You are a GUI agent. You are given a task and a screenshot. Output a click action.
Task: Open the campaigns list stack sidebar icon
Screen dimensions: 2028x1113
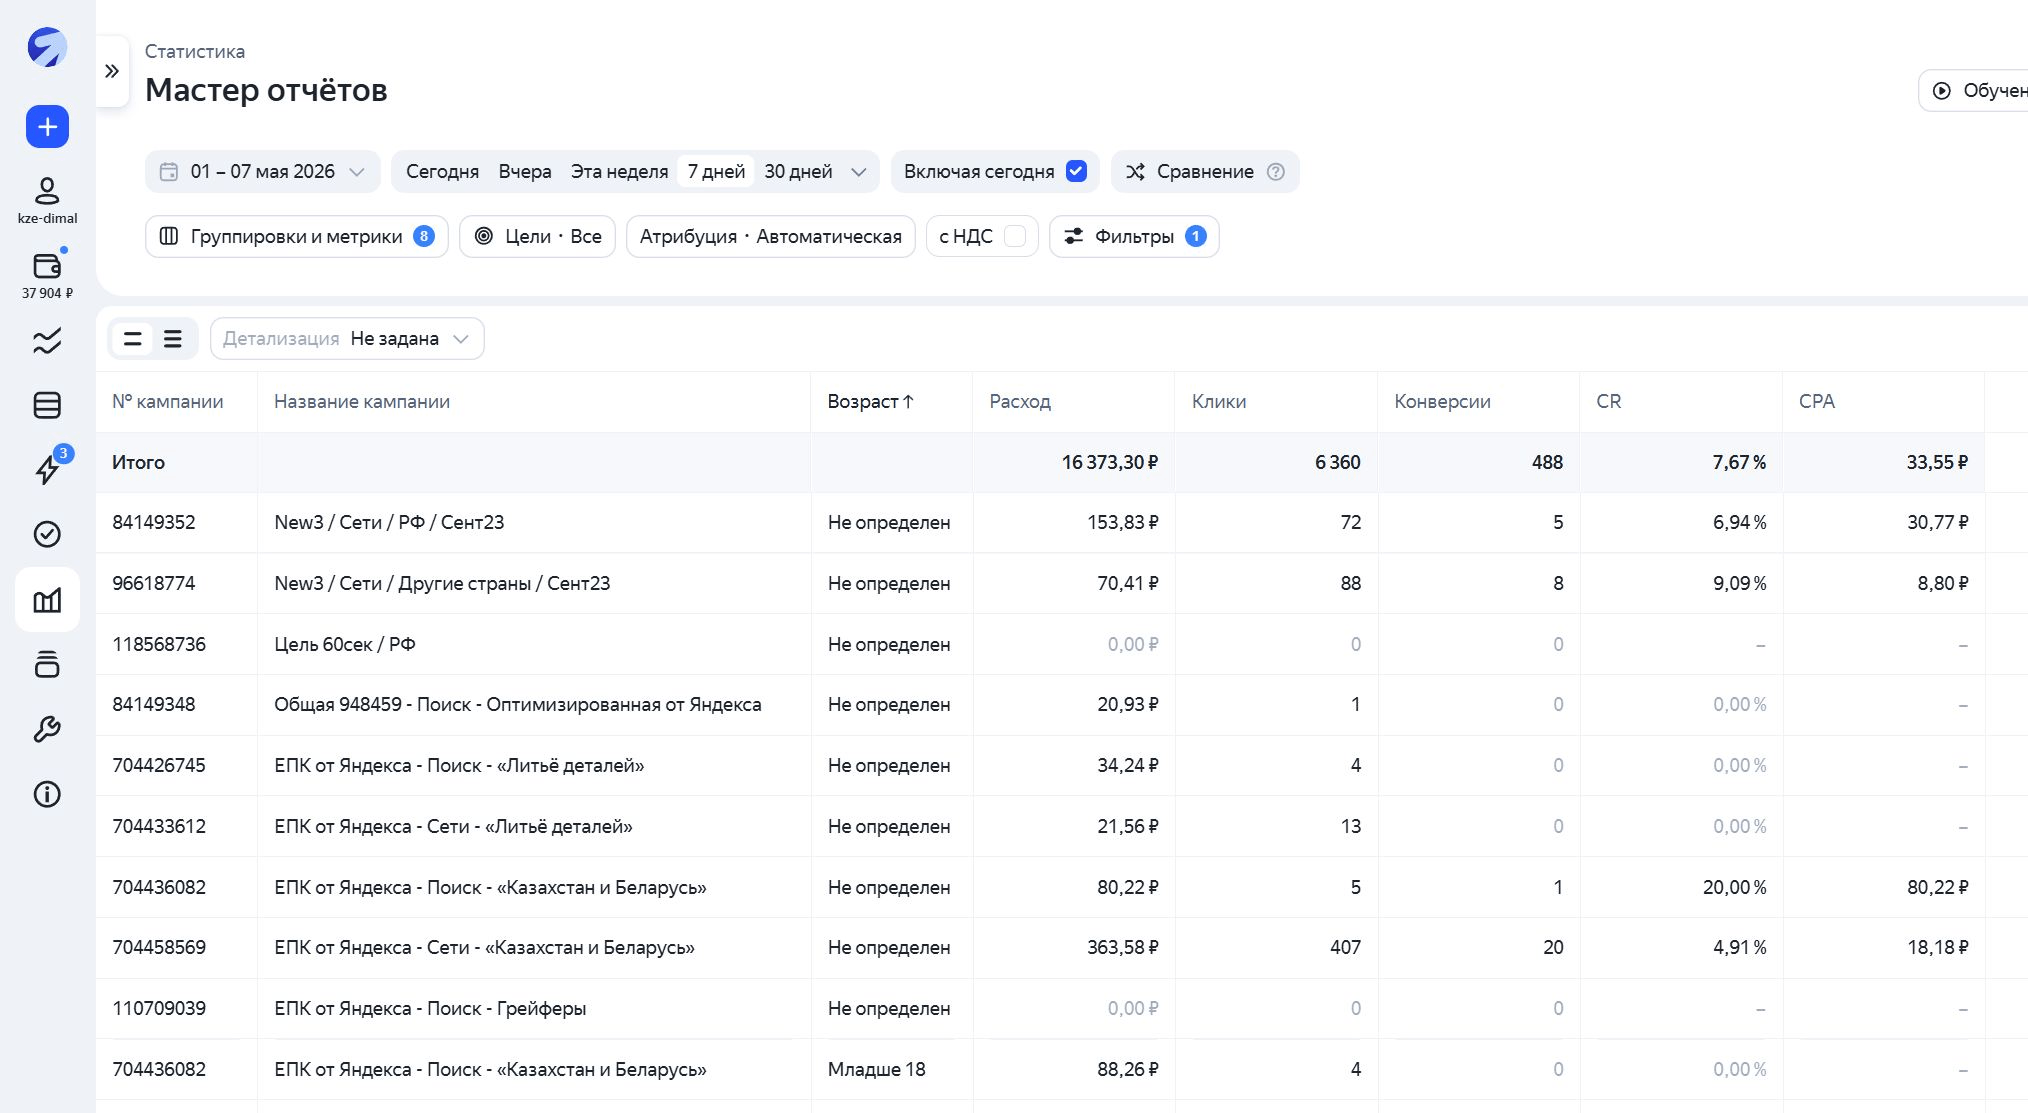[47, 405]
